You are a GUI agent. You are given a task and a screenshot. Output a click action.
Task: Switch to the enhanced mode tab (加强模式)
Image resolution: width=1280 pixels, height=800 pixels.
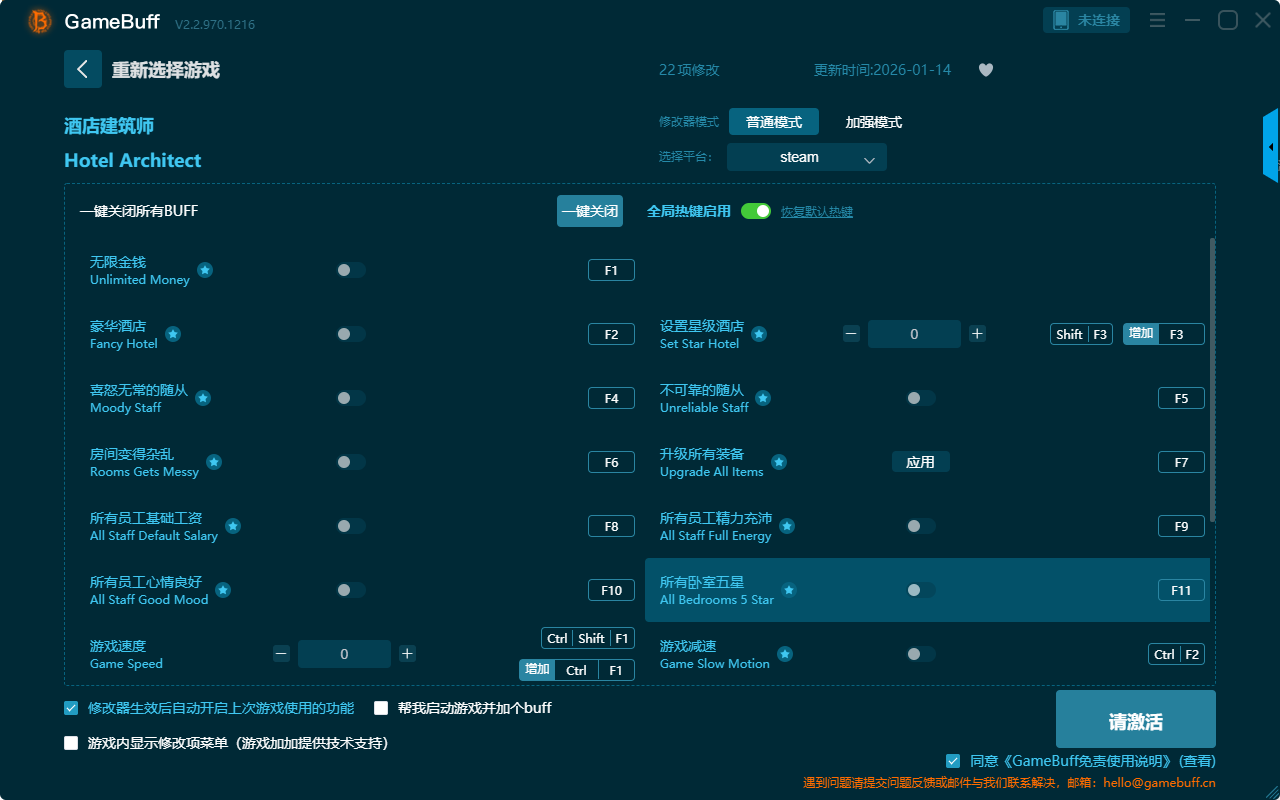[x=873, y=122]
